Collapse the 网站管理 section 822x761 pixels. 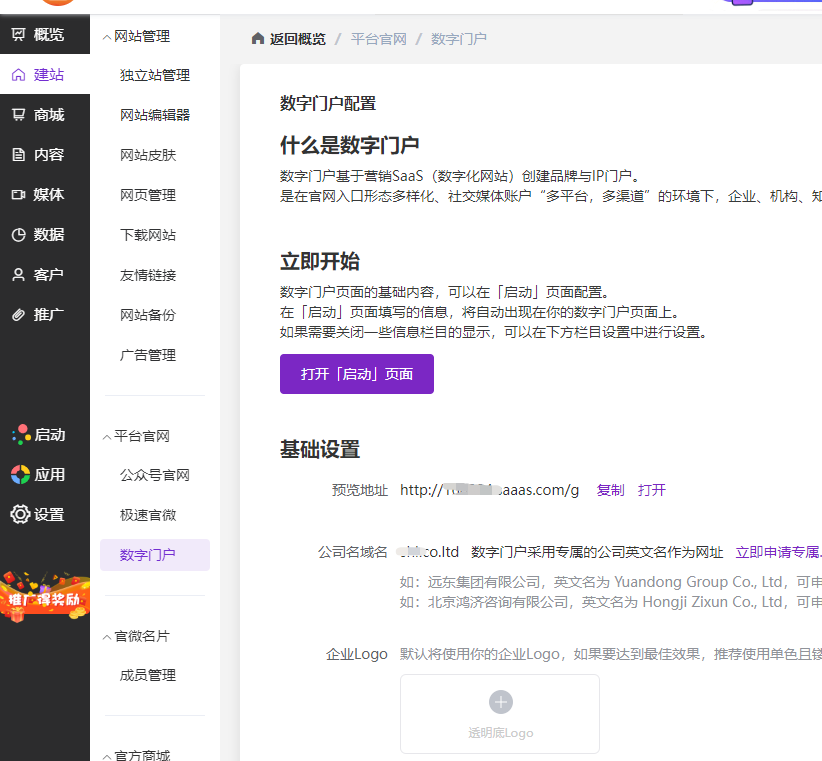point(106,37)
